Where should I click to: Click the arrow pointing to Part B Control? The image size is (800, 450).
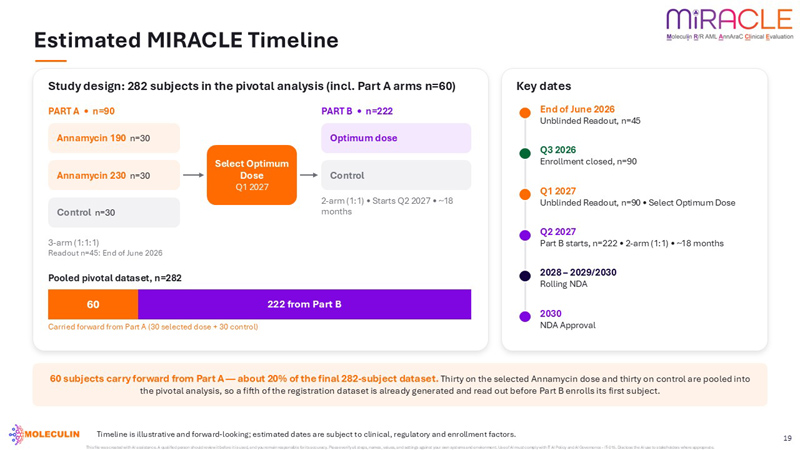click(309, 175)
